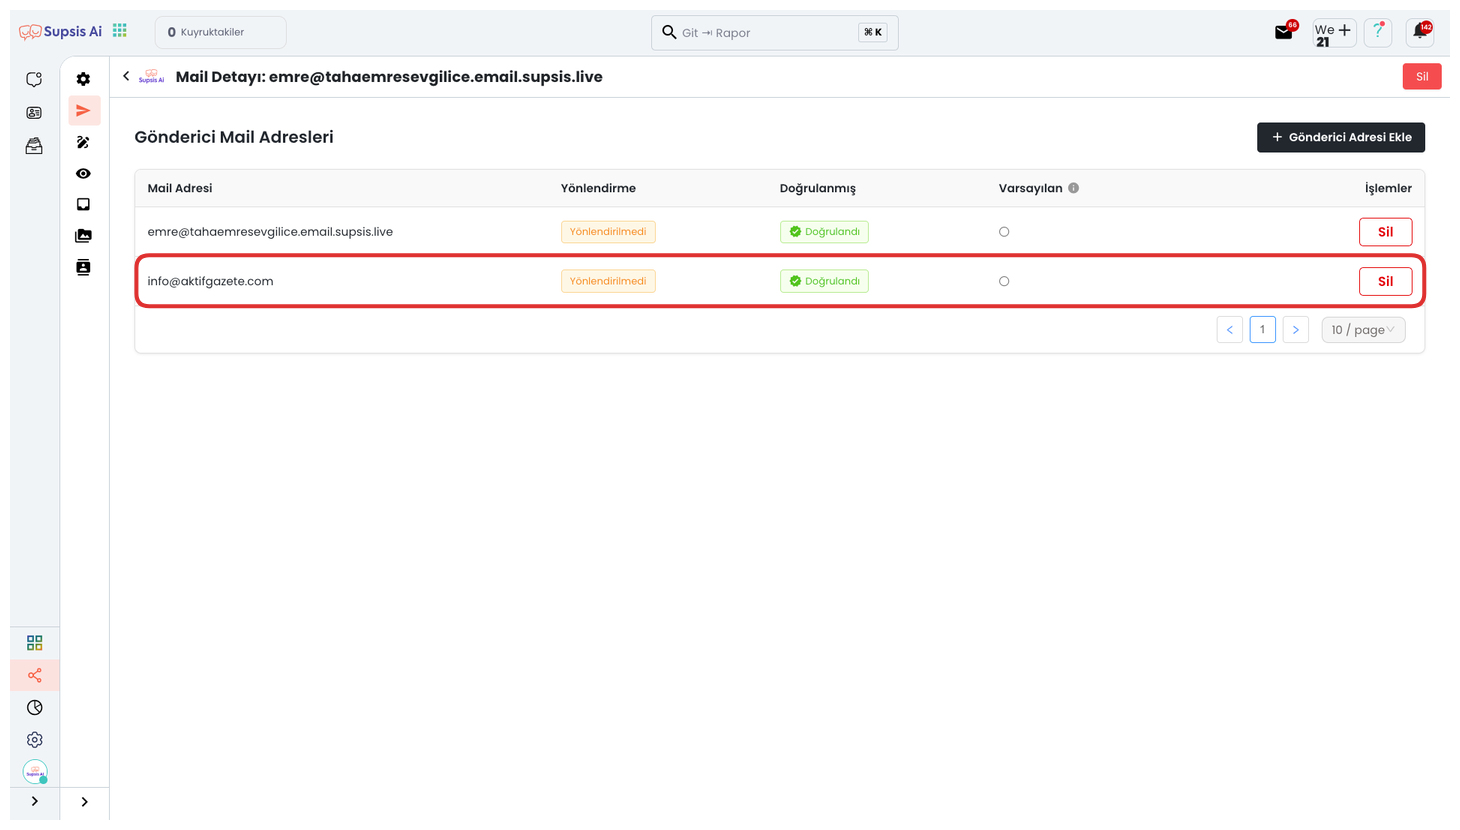Click Gönderici Adresi Ekle button
1460x830 pixels.
1340,137
